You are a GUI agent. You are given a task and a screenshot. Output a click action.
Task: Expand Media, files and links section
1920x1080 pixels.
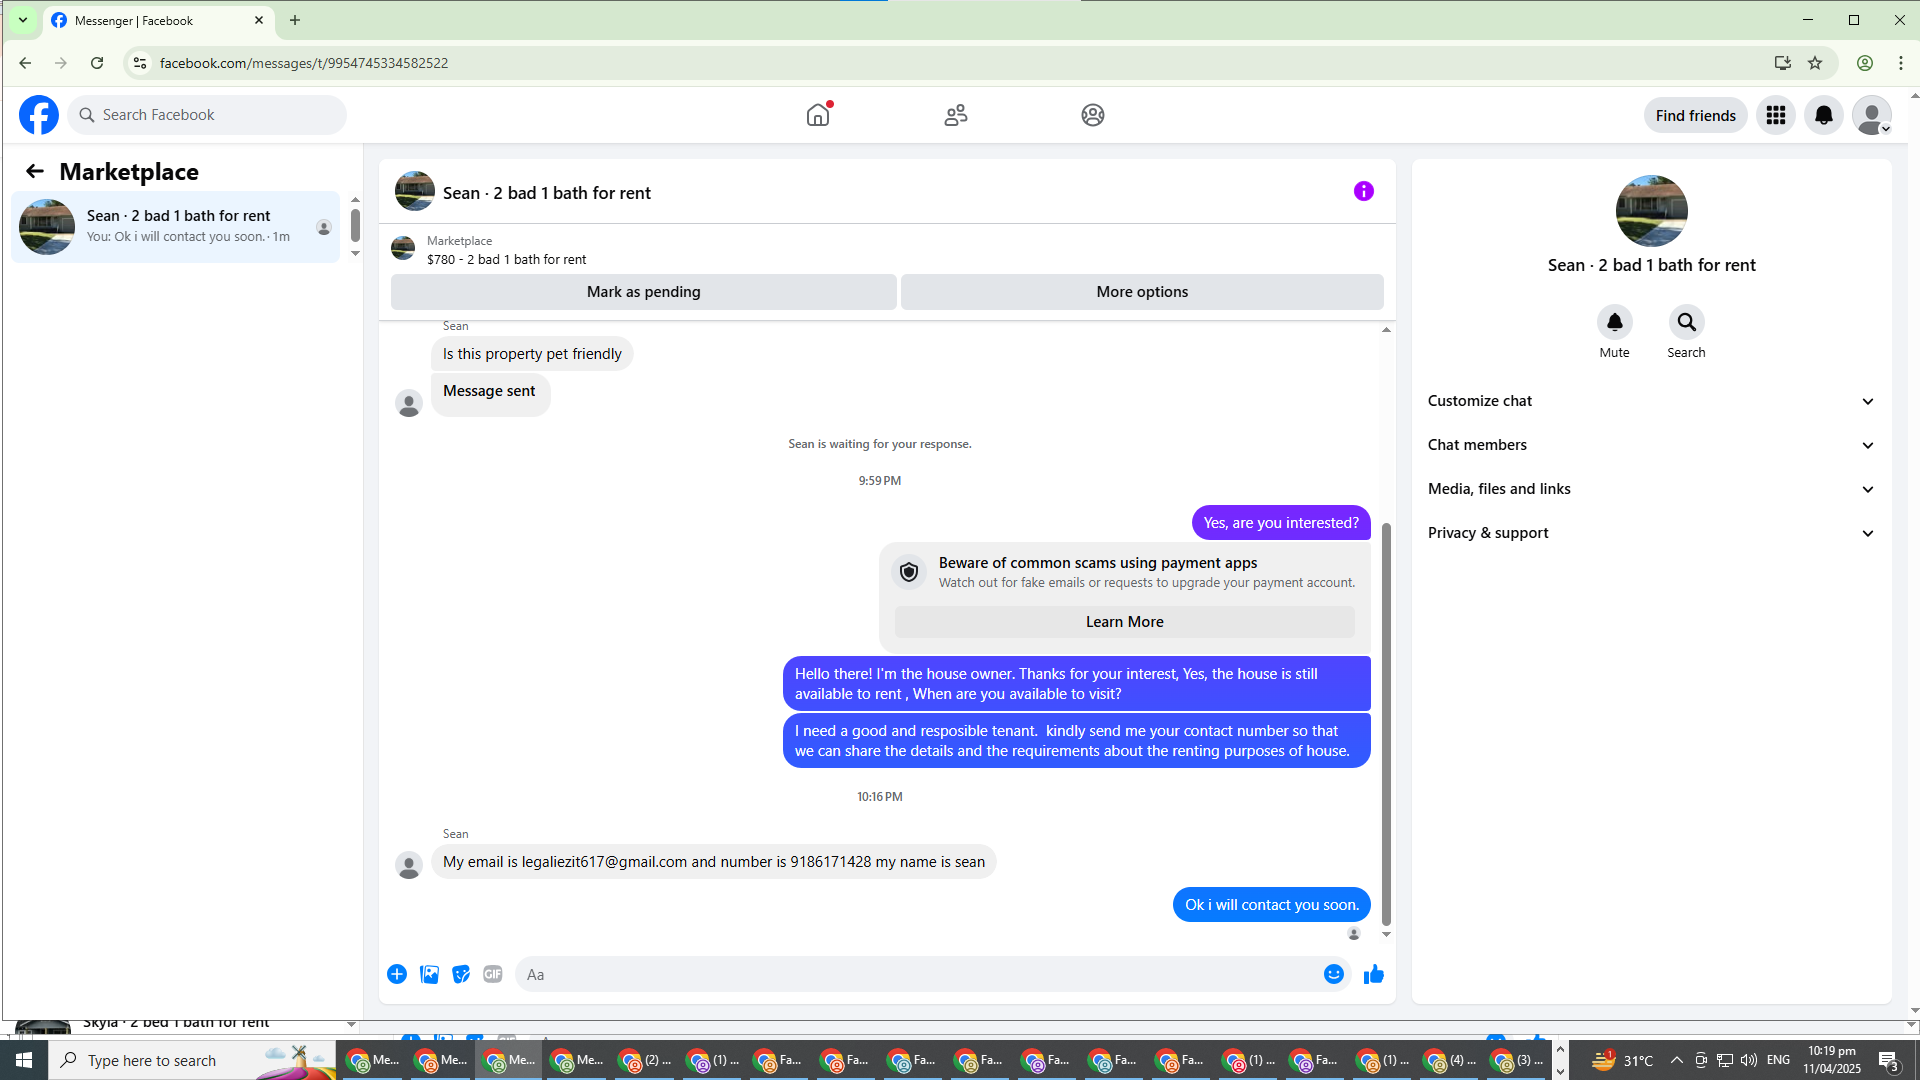click(1651, 489)
